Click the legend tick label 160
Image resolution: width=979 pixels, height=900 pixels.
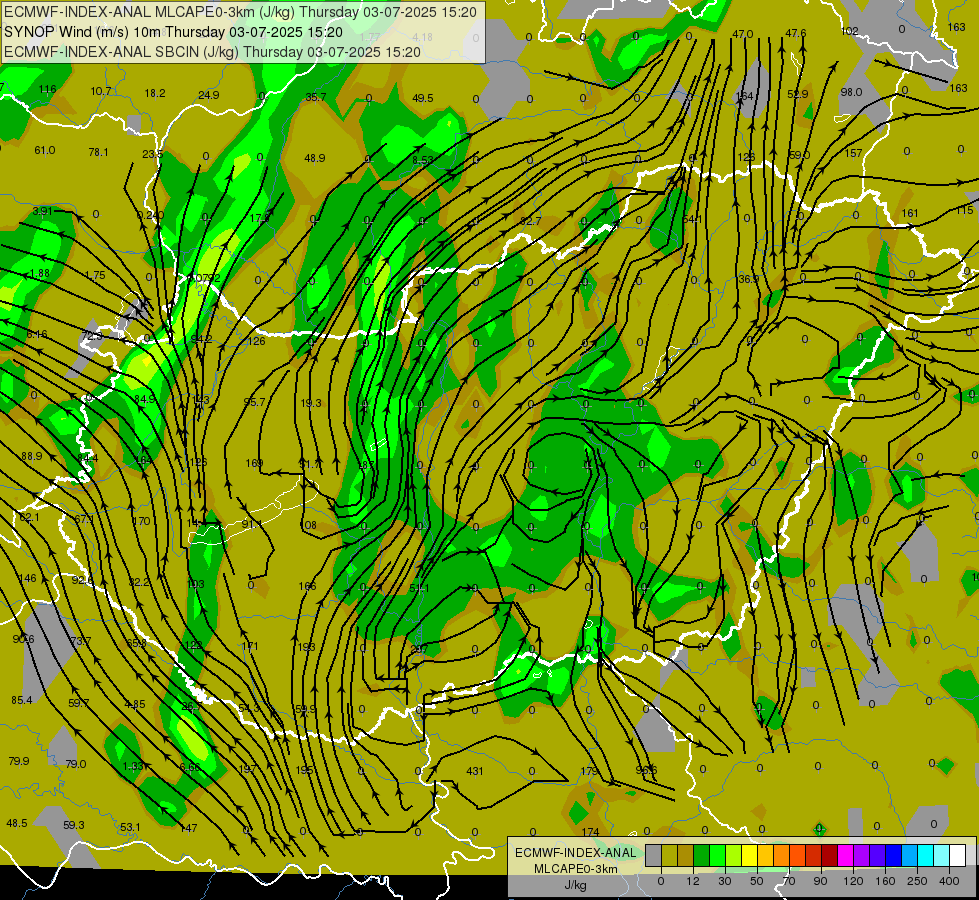click(885, 881)
